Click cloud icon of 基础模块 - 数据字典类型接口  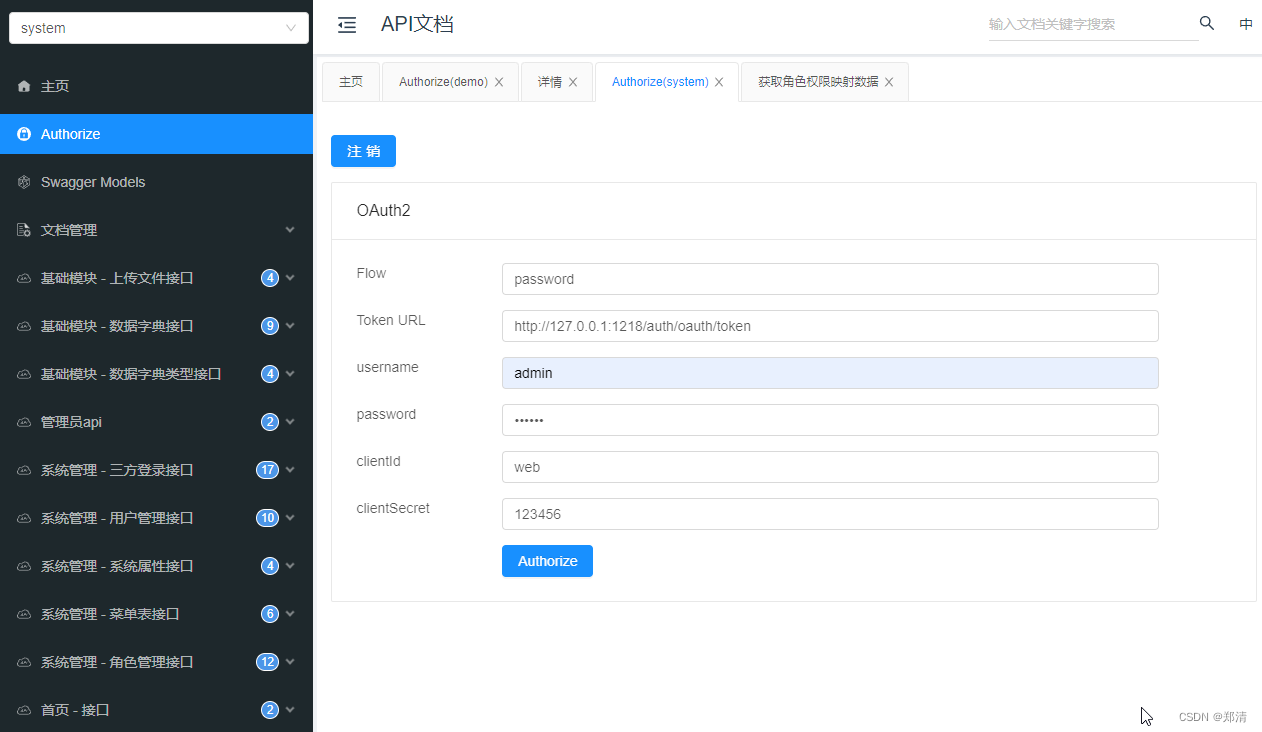(24, 375)
